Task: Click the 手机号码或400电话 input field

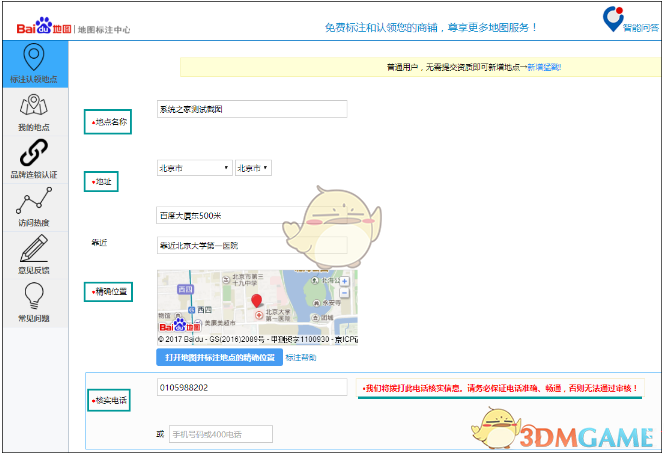Action: pos(221,434)
